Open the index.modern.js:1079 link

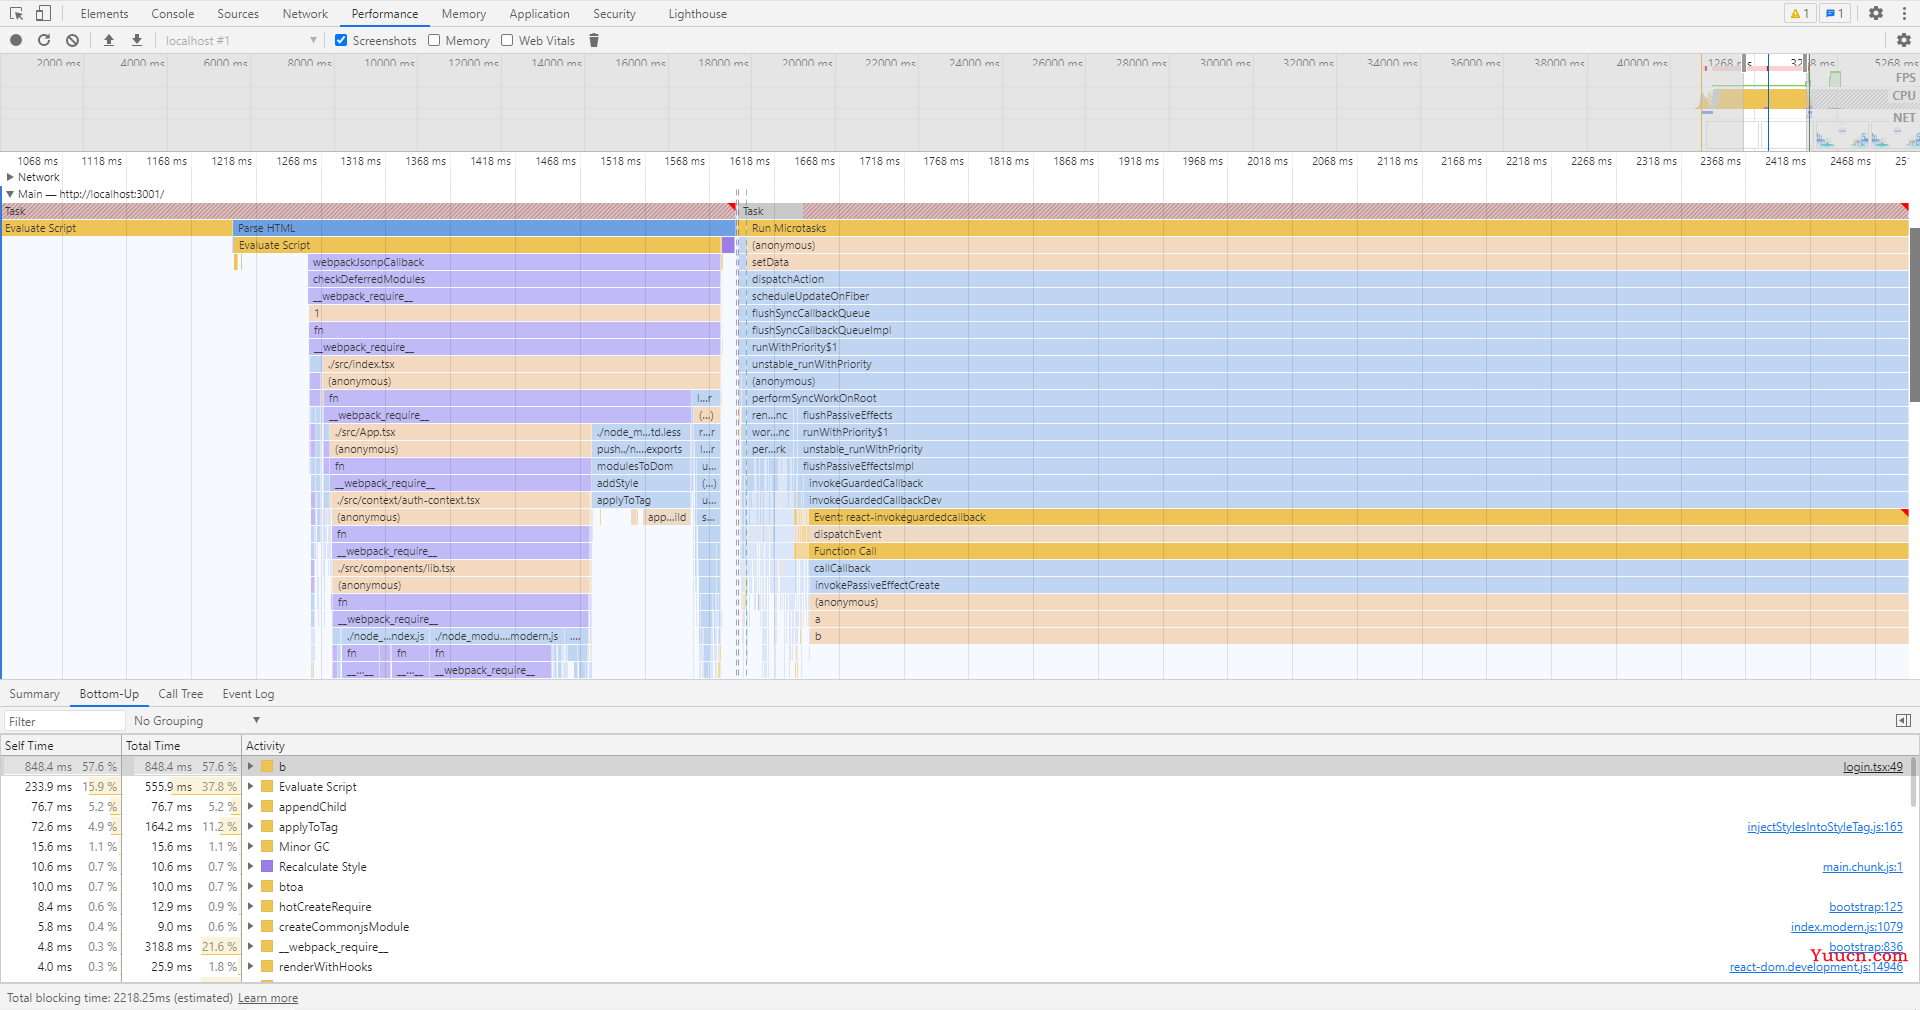pos(1847,927)
